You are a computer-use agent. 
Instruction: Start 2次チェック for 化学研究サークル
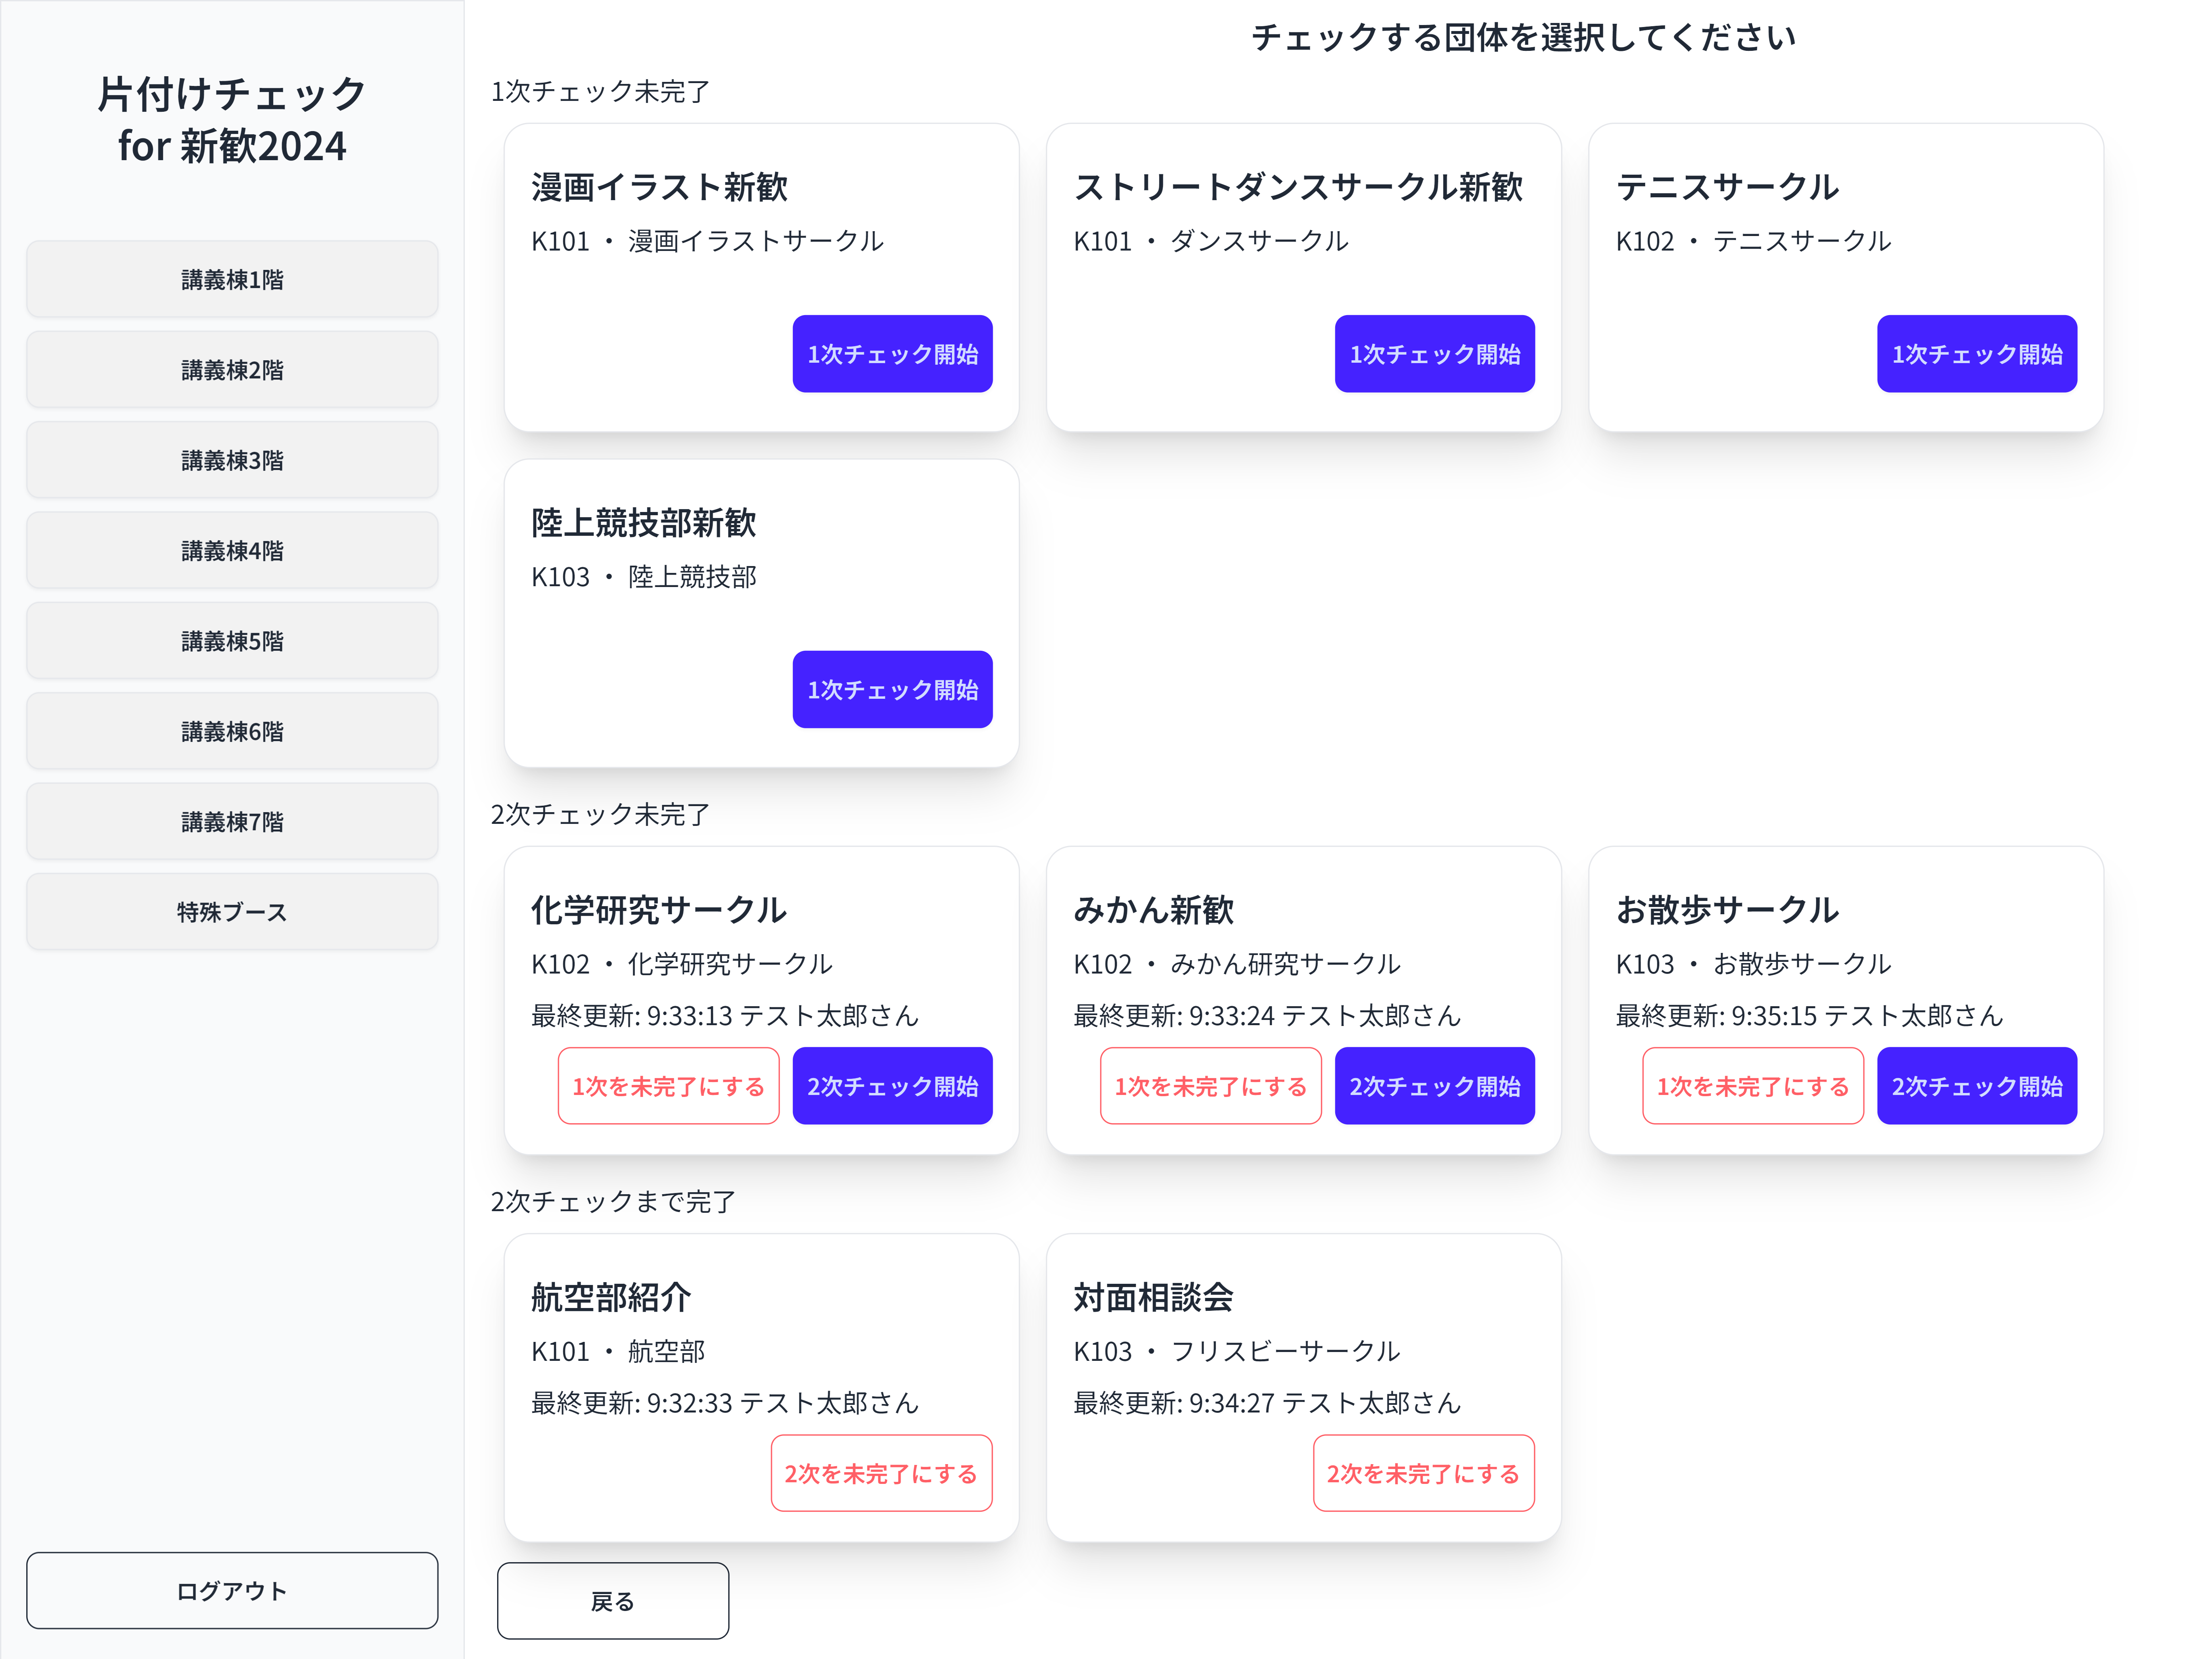point(892,1086)
